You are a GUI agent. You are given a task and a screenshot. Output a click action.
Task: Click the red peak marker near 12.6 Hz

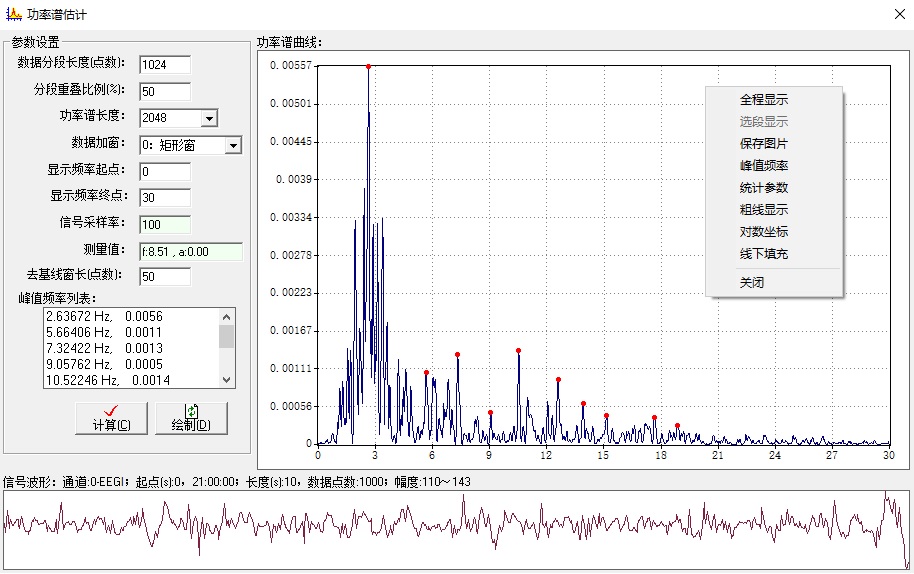558,380
